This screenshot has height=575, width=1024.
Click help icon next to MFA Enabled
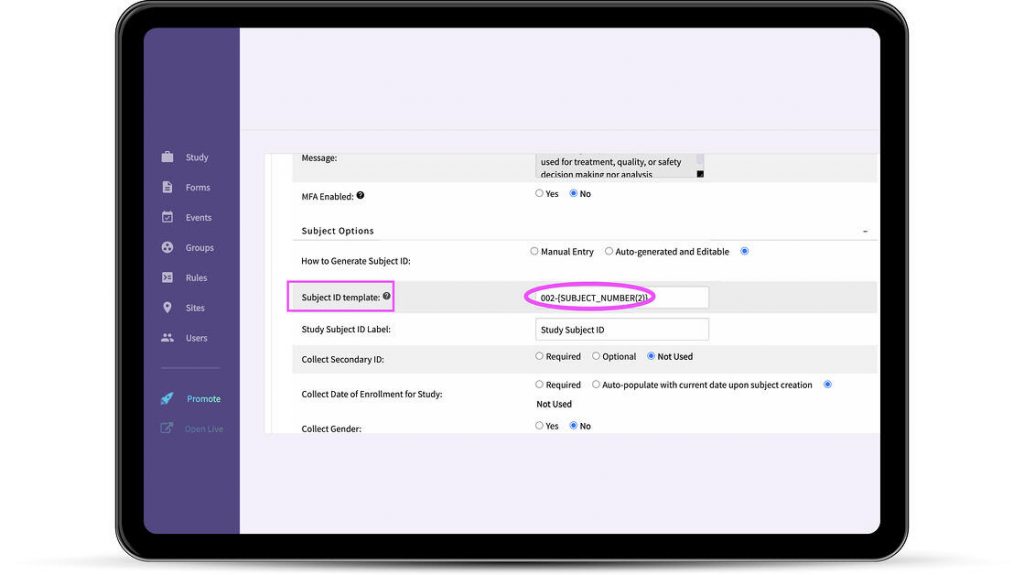click(360, 195)
